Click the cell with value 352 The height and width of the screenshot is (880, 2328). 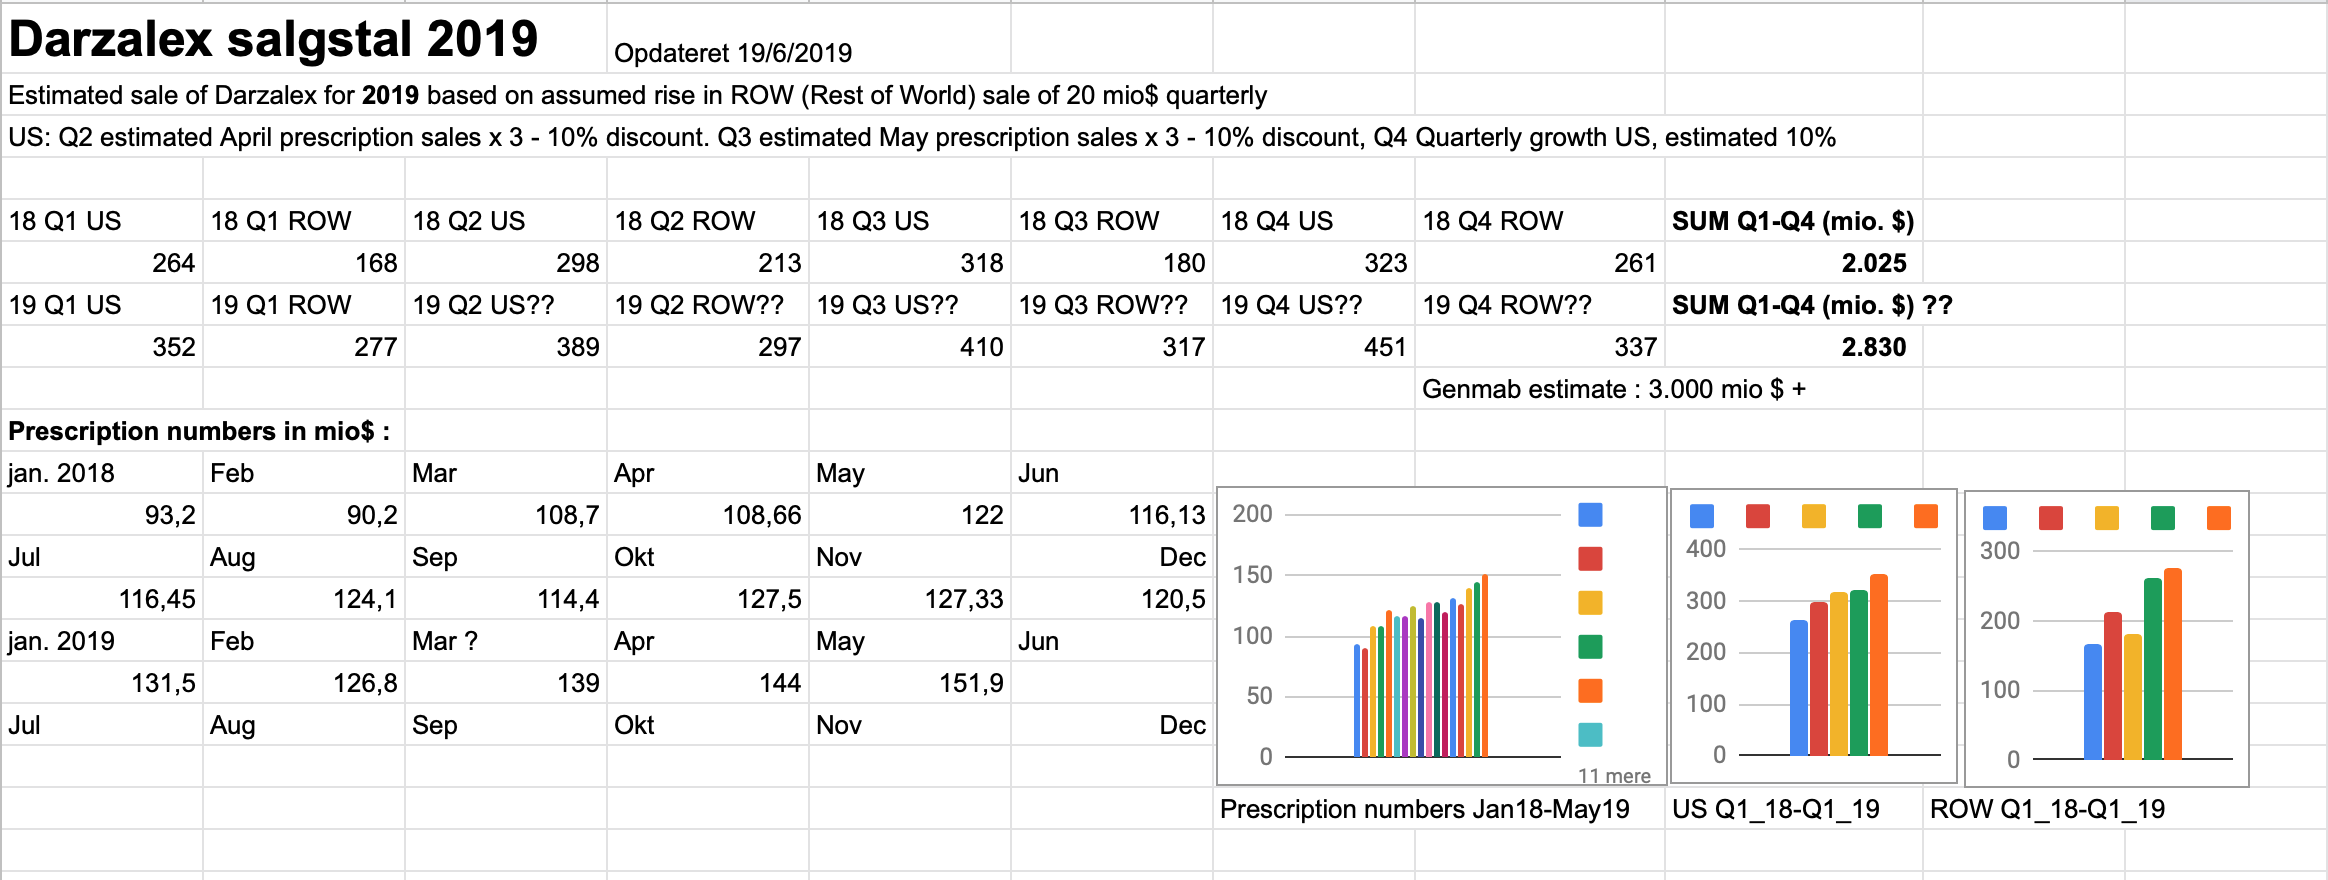point(102,346)
